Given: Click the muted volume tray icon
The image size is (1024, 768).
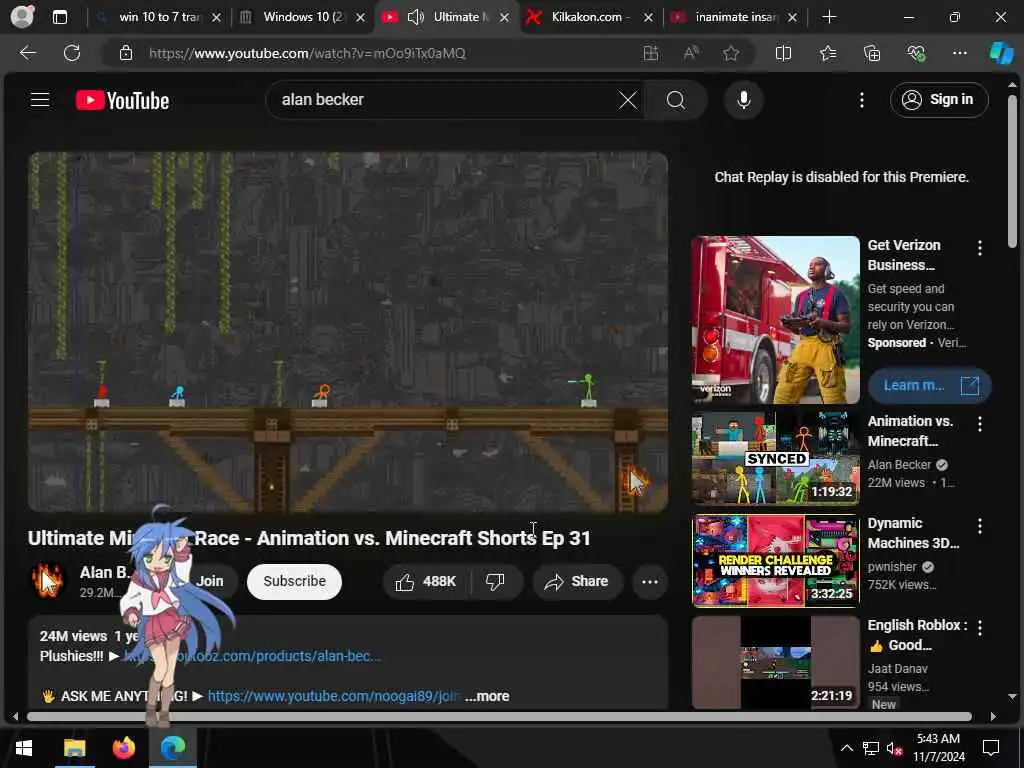Looking at the screenshot, I should tap(895, 748).
